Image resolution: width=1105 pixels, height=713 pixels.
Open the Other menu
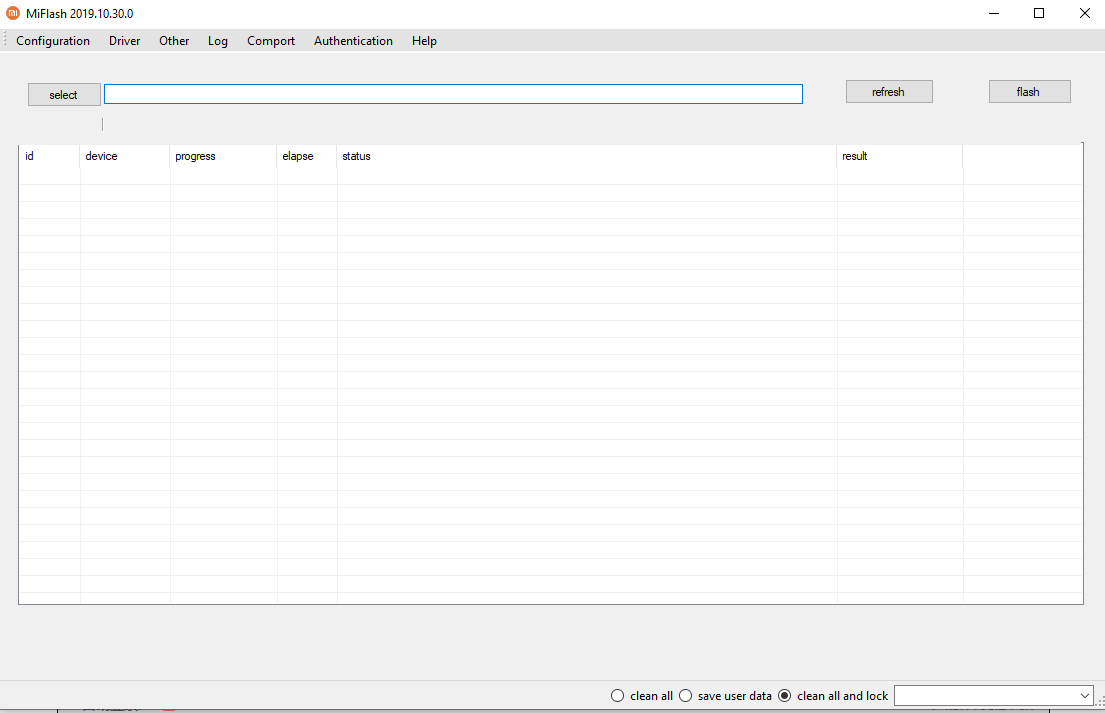click(174, 41)
